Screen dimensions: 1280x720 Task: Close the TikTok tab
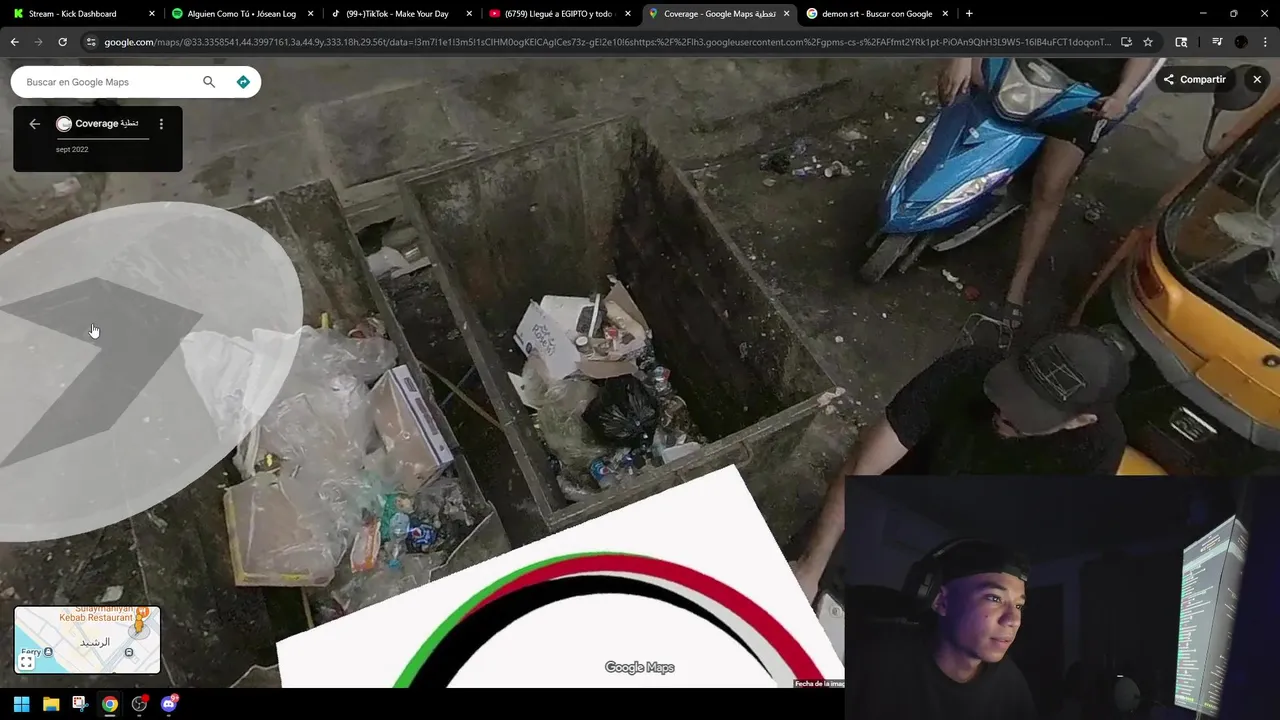coord(469,14)
